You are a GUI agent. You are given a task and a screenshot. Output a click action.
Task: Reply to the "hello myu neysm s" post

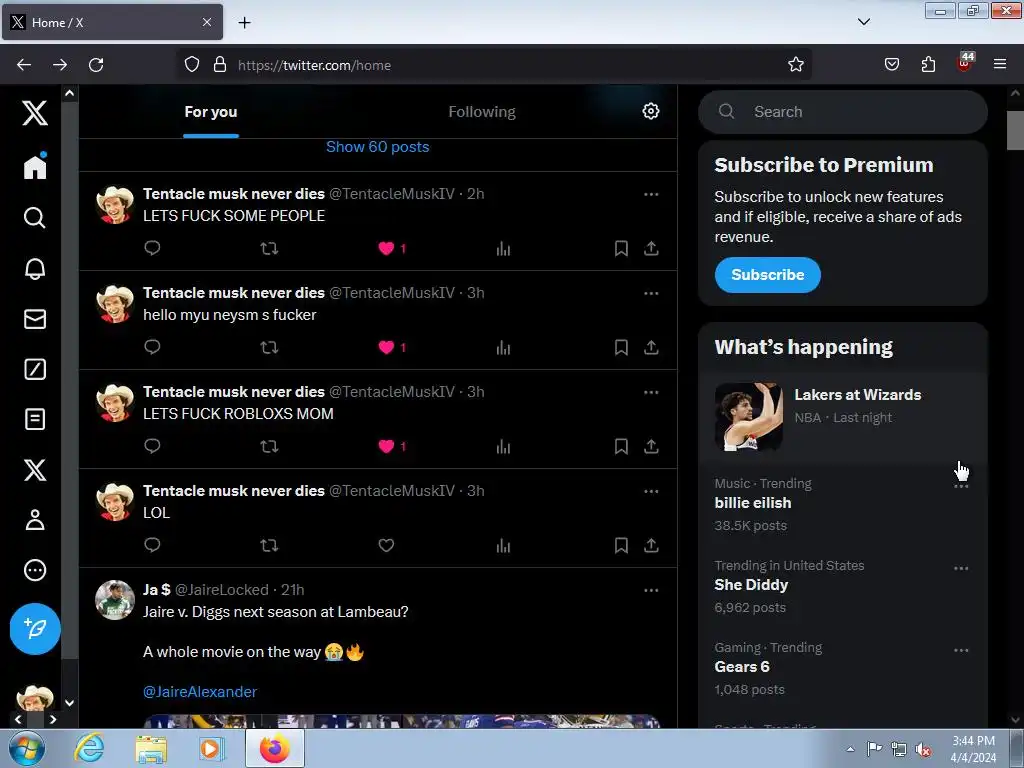pos(152,347)
